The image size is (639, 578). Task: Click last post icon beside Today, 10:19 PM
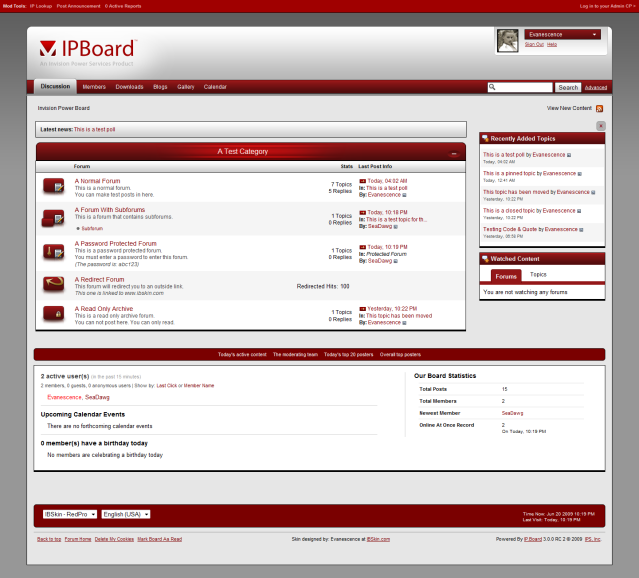362,247
